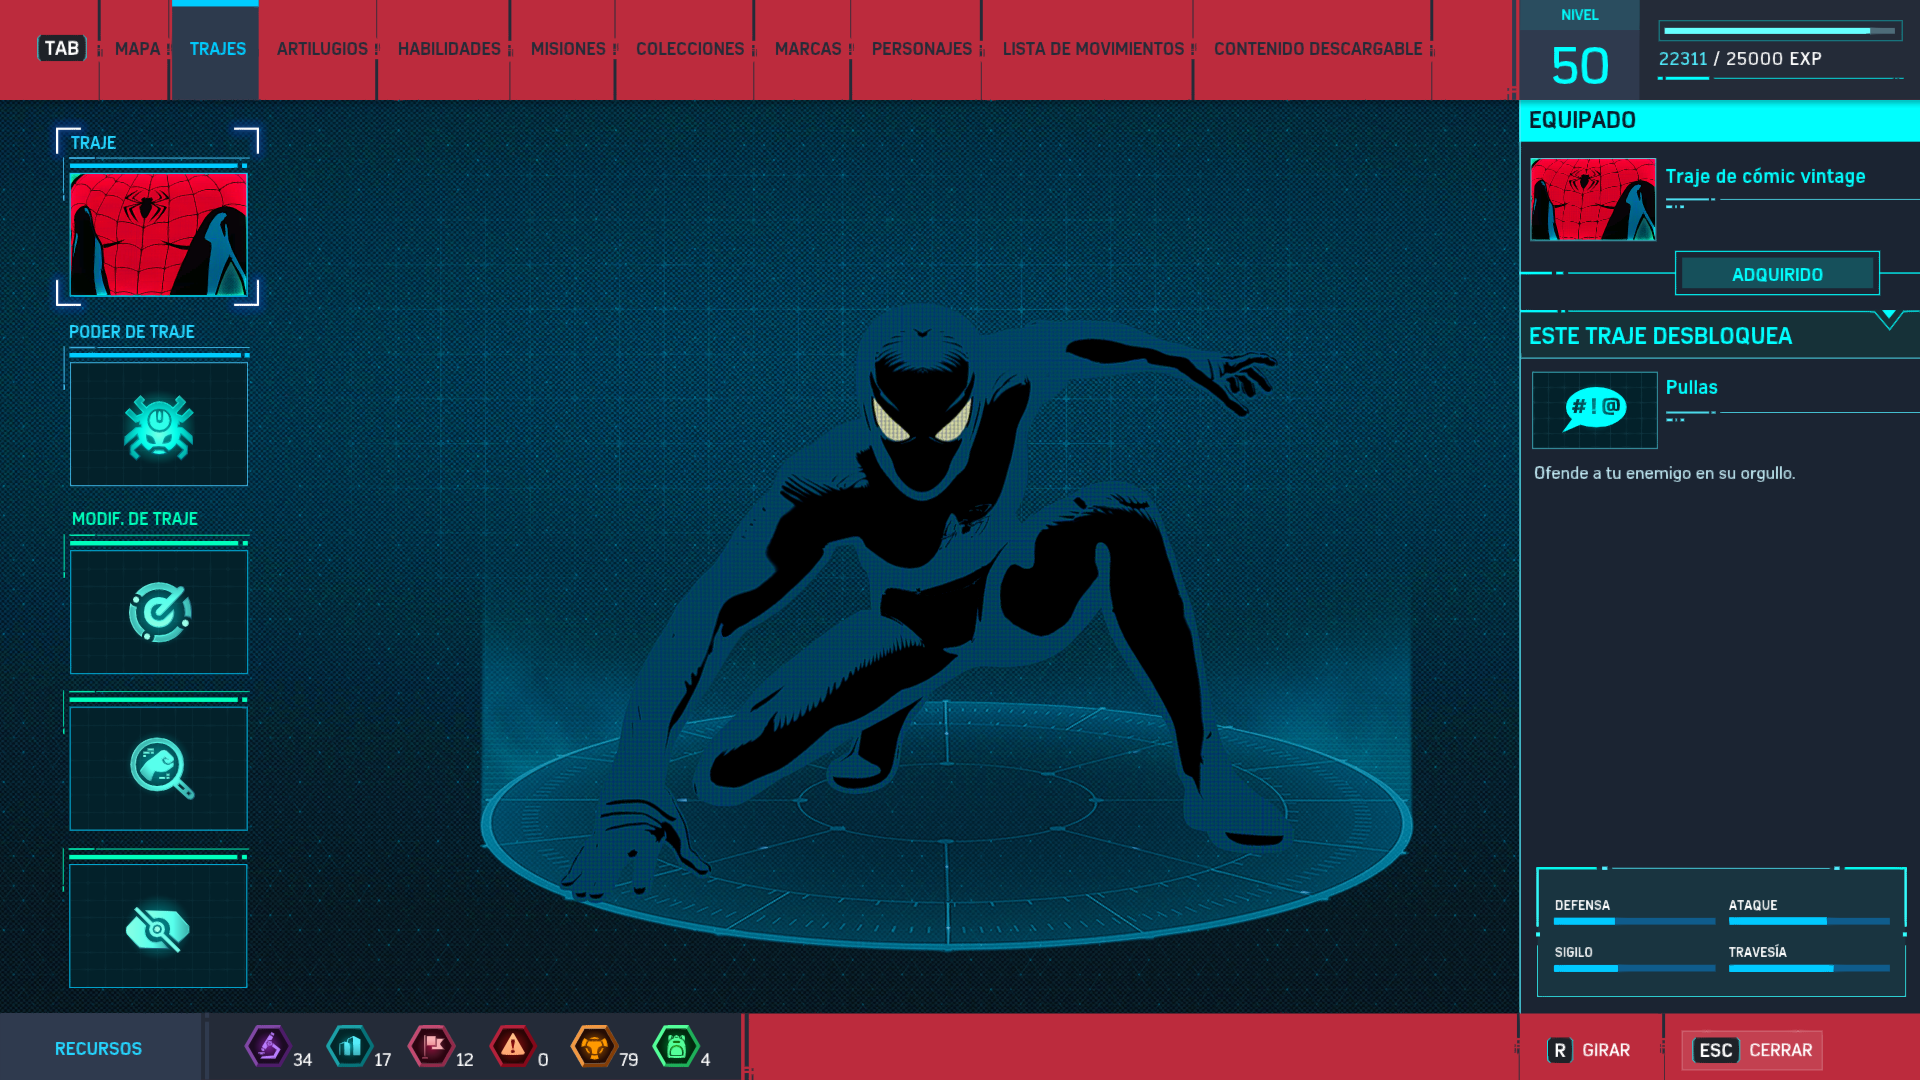This screenshot has height=1080, width=1920.
Task: Open the Mapa tab
Action: click(137, 49)
